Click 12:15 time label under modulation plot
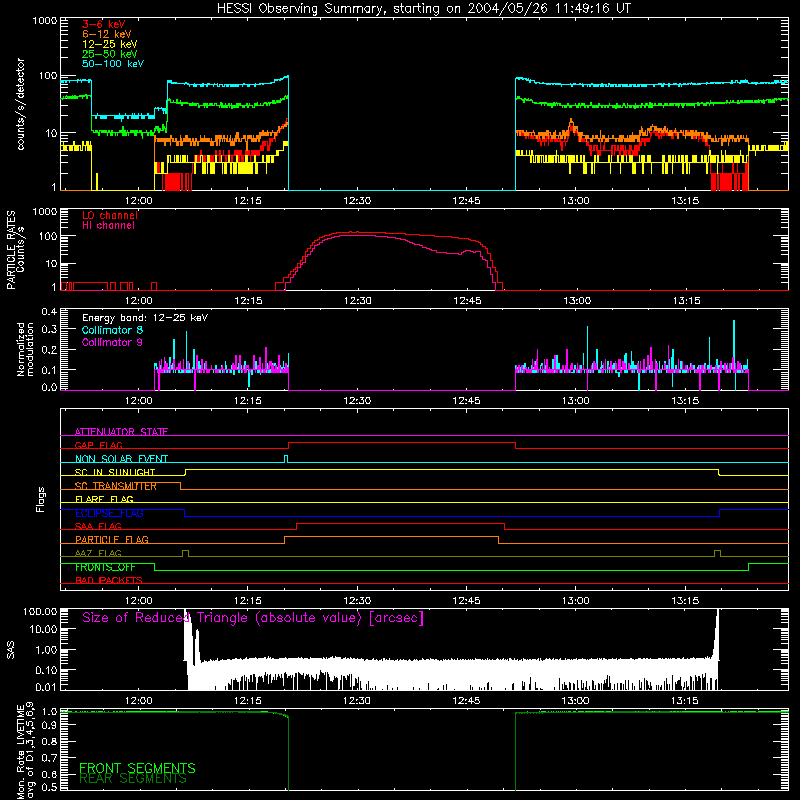Image resolution: width=800 pixels, height=800 pixels. click(x=247, y=401)
